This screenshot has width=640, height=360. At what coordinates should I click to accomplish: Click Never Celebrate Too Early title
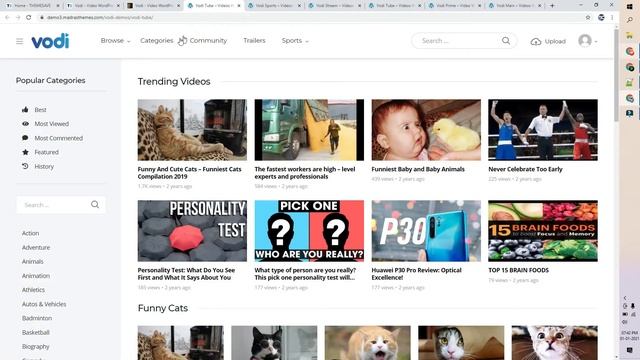pyautogui.click(x=525, y=169)
